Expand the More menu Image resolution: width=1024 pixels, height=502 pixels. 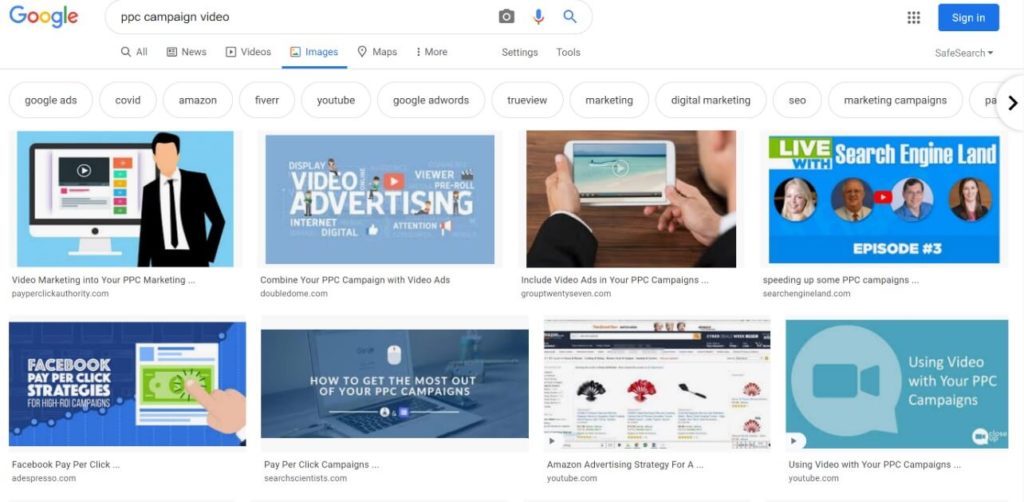(x=432, y=52)
